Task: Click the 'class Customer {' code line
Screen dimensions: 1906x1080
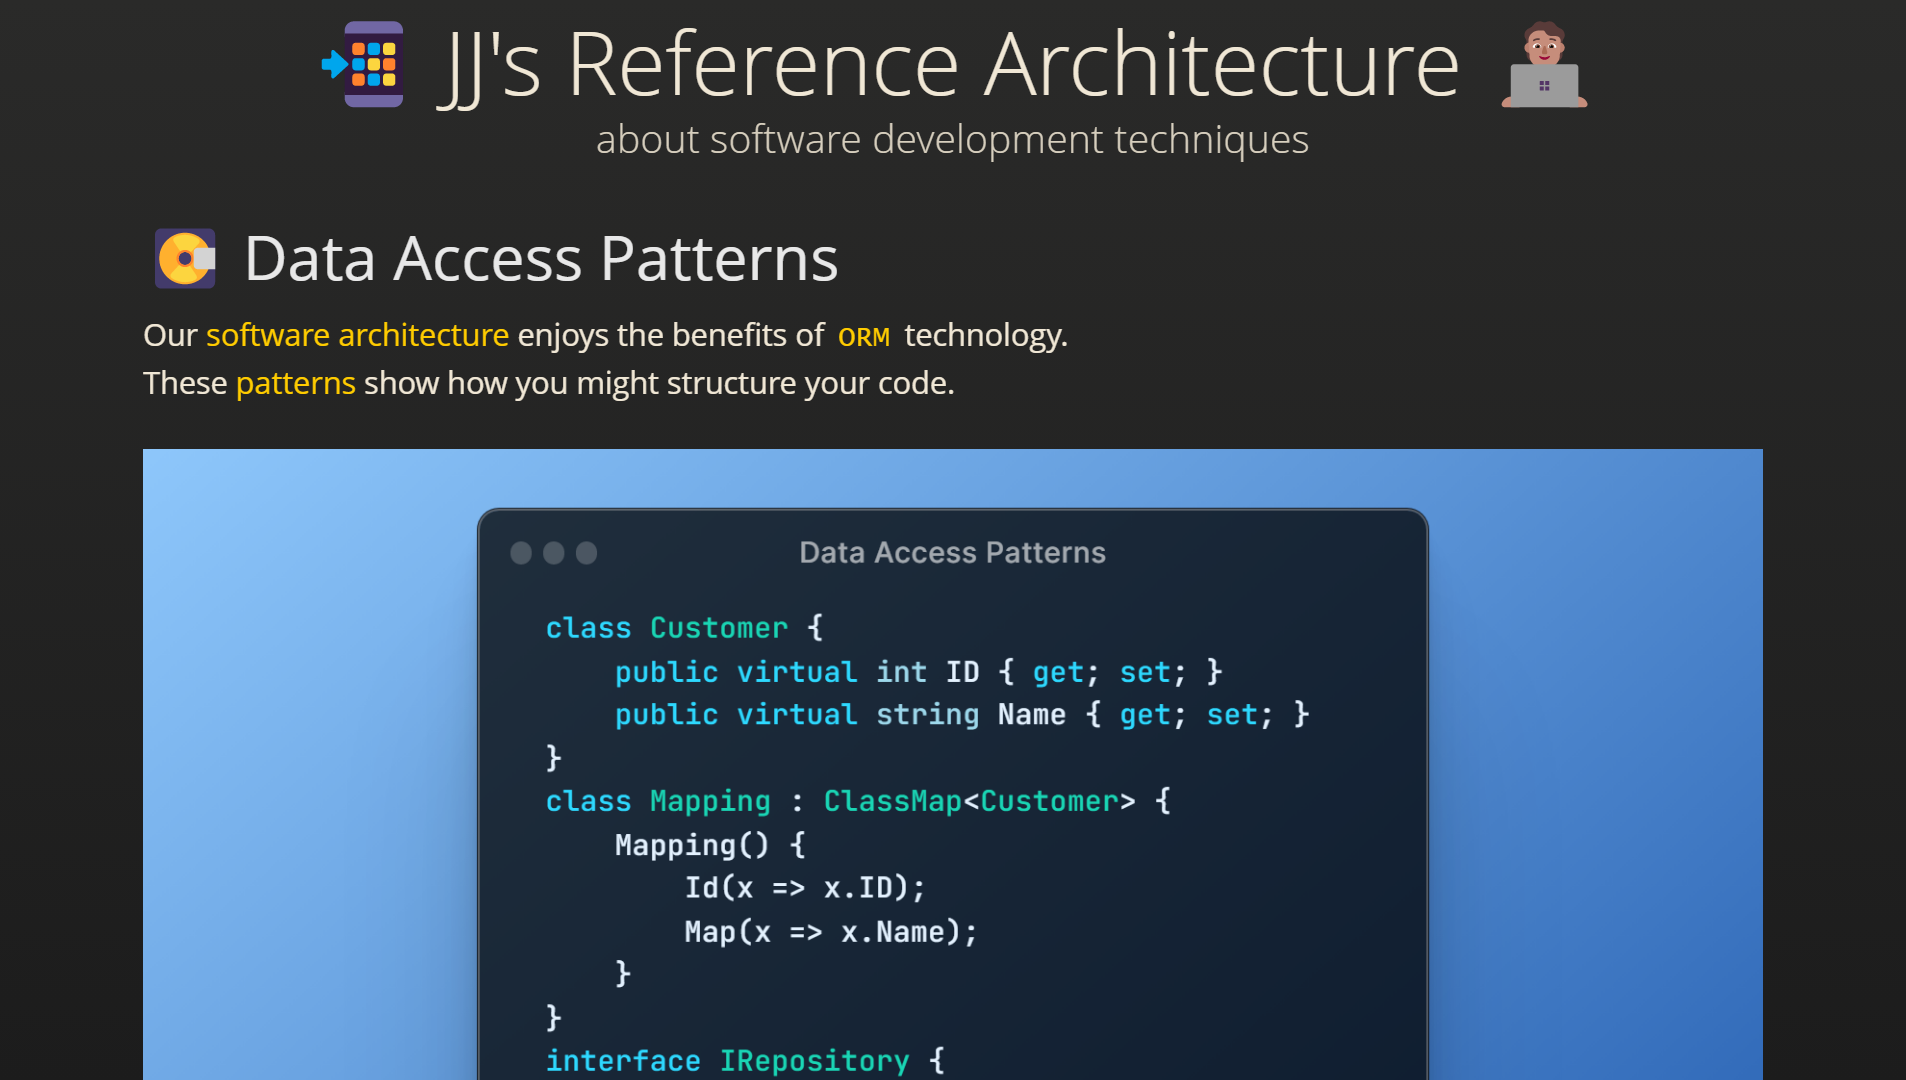Action: (x=684, y=628)
